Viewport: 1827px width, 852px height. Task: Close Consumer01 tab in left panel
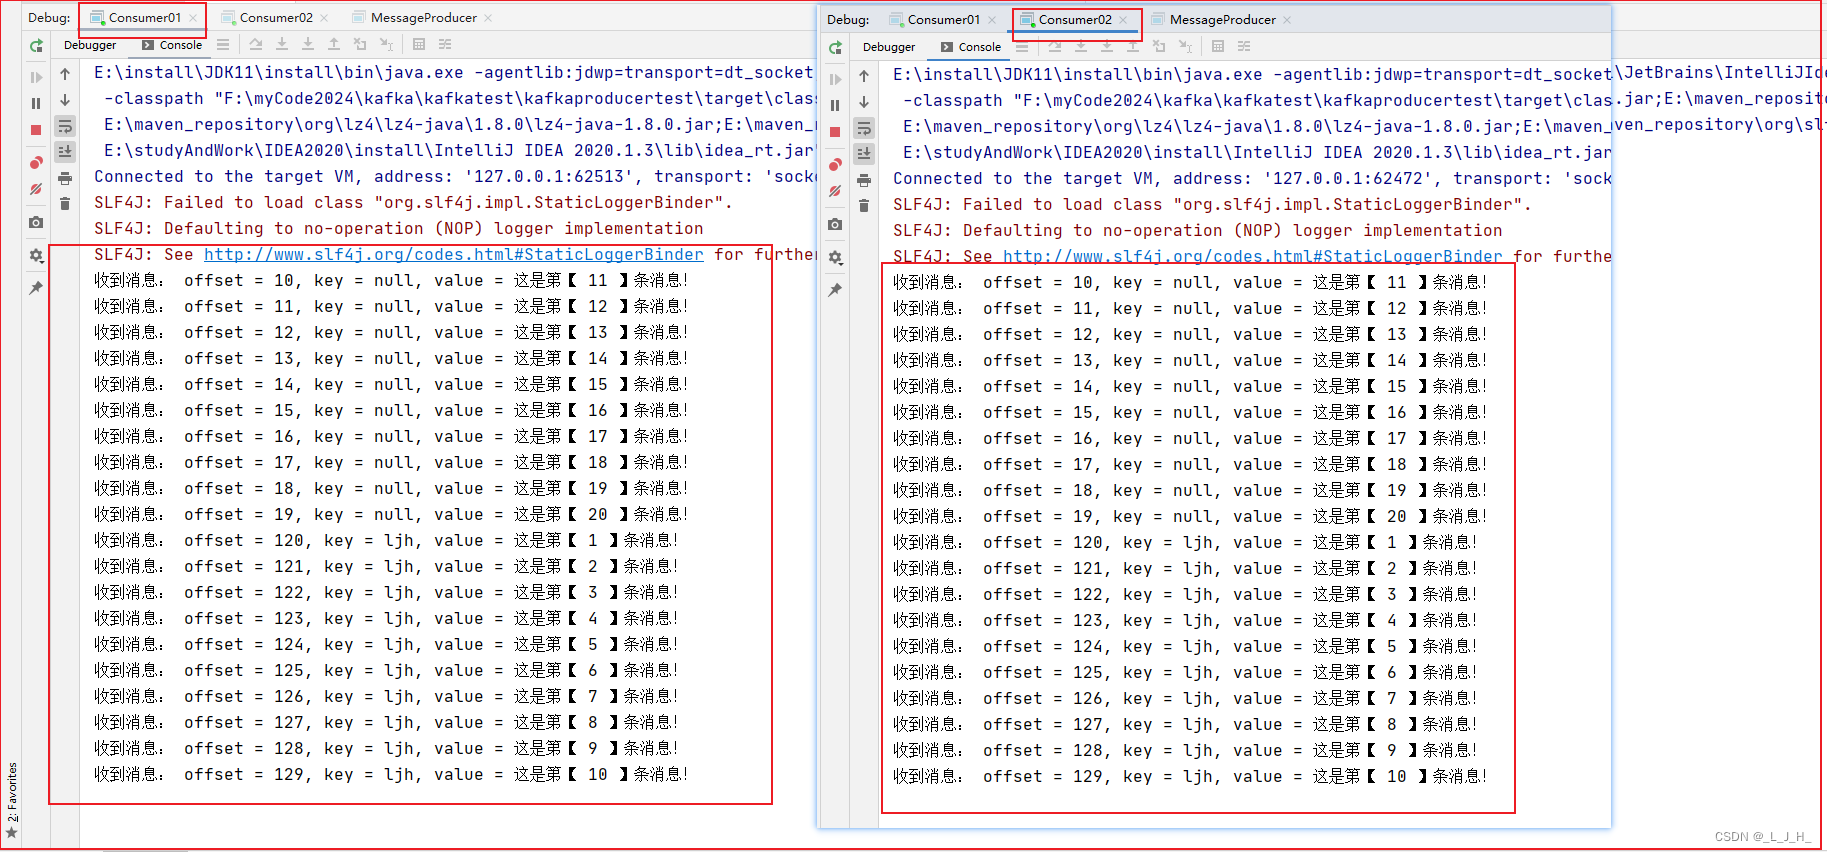coord(193,18)
